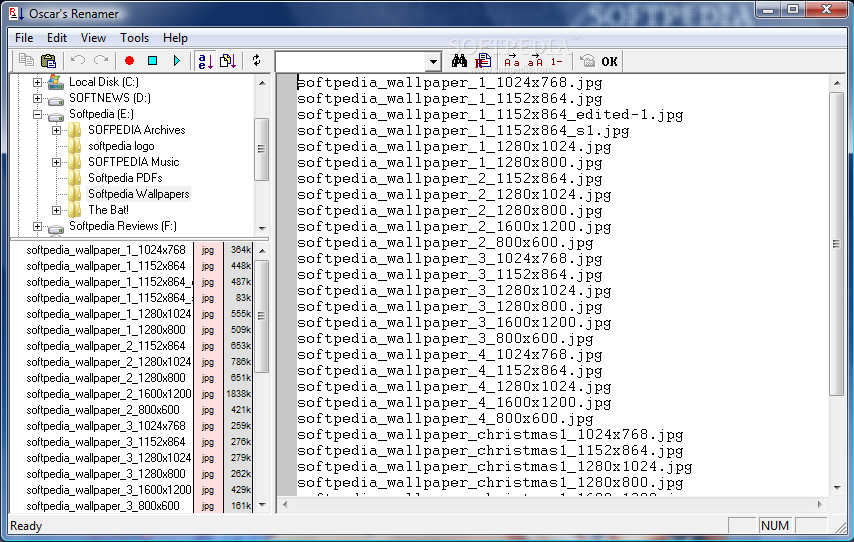Viewport: 854px width, 542px height.
Task: Select softpedia_wallpaper_2_1600x1200 in file list
Action: pyautogui.click(x=109, y=394)
